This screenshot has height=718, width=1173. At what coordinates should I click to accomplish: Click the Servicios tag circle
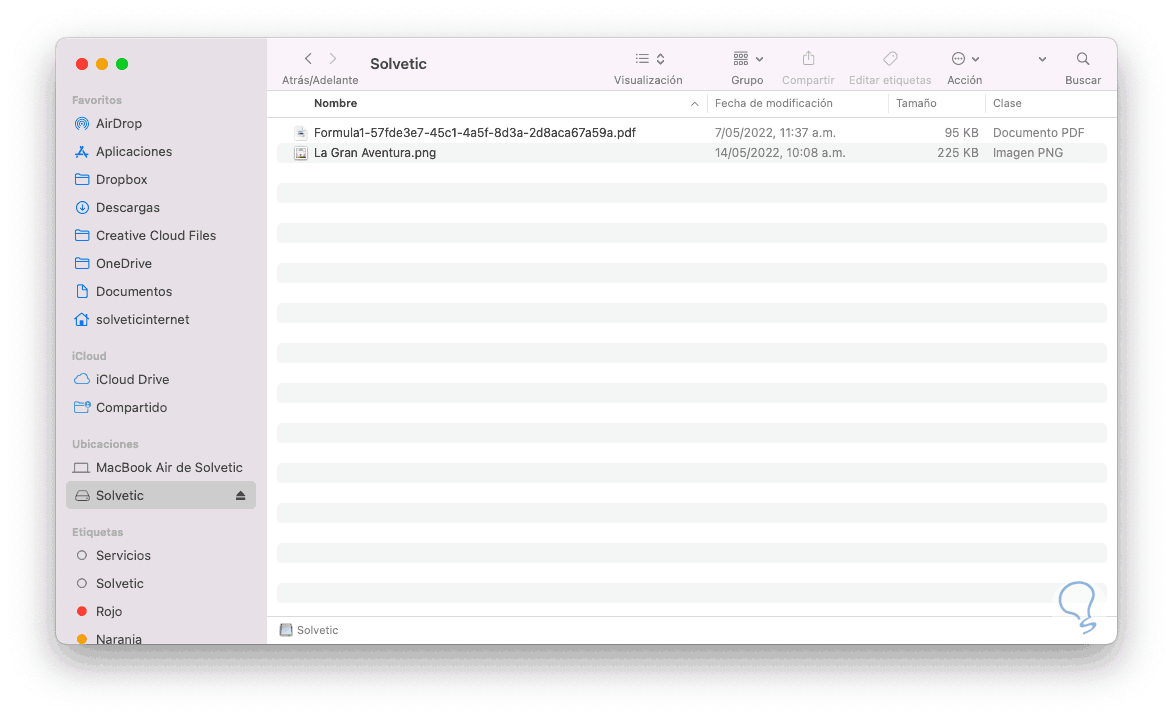tap(82, 556)
